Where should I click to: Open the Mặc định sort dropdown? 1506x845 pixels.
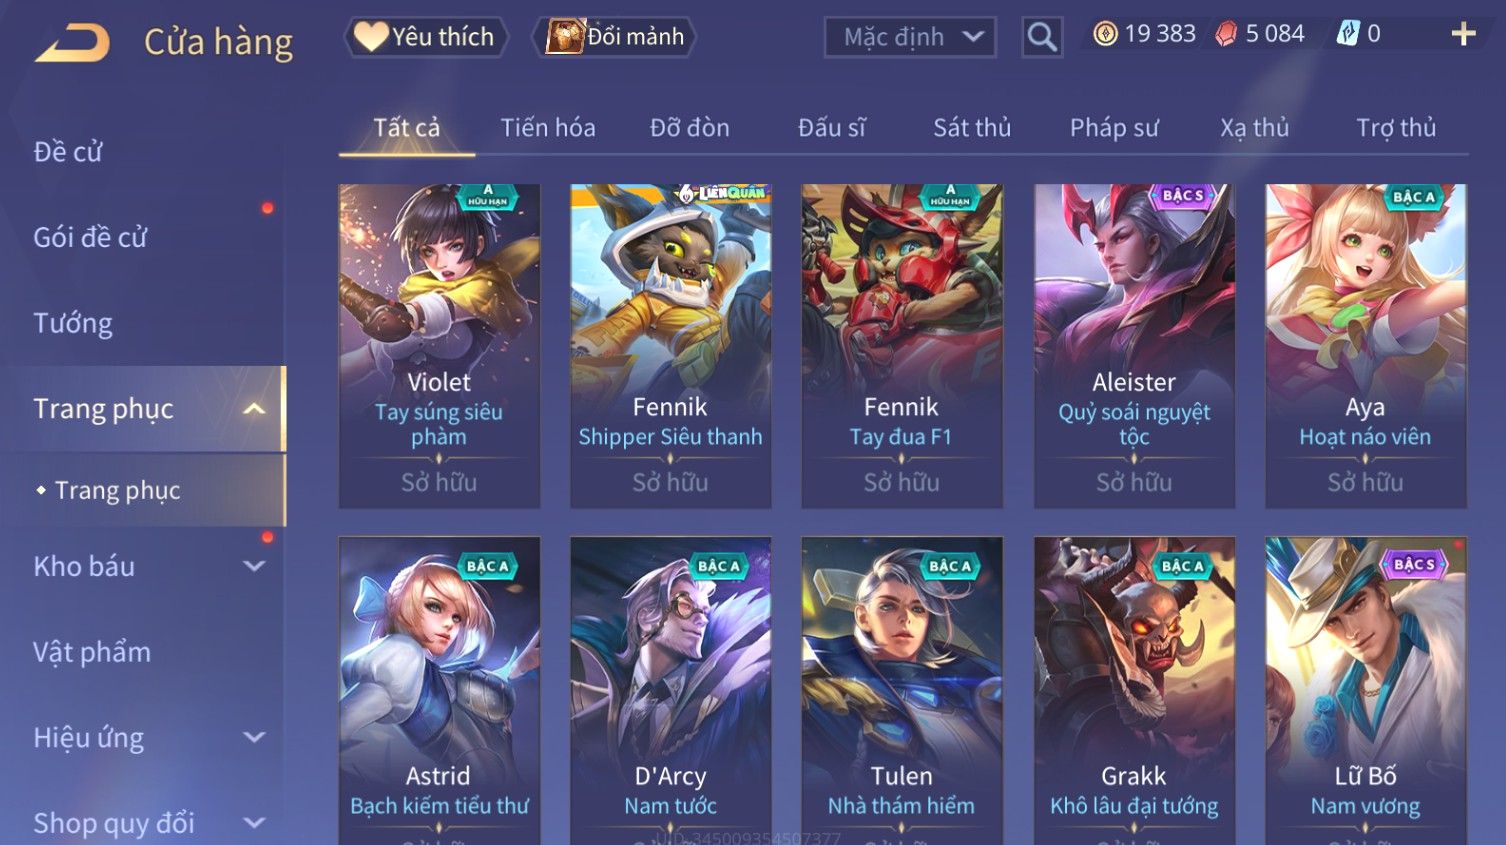click(x=910, y=37)
